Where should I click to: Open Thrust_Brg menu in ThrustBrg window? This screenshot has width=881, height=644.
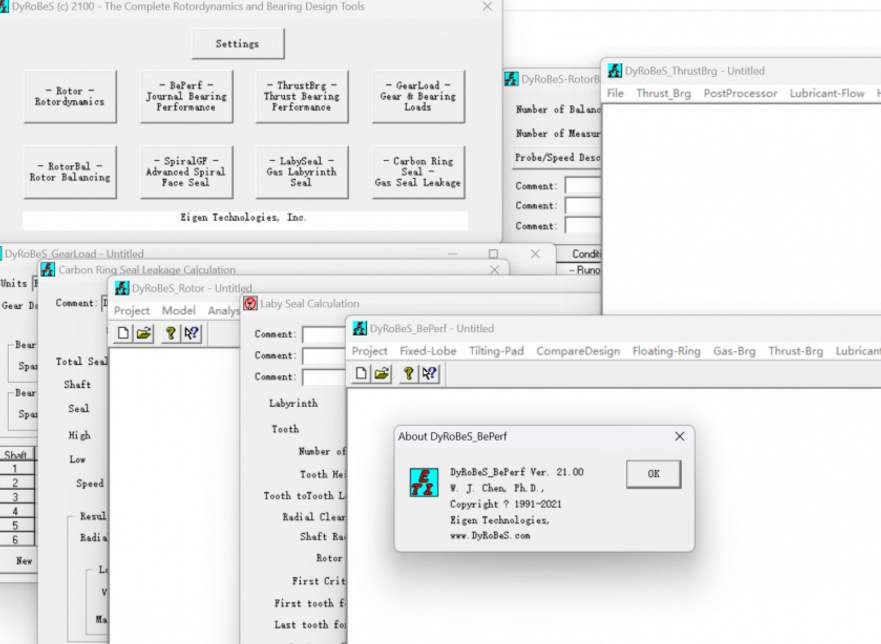coord(664,93)
